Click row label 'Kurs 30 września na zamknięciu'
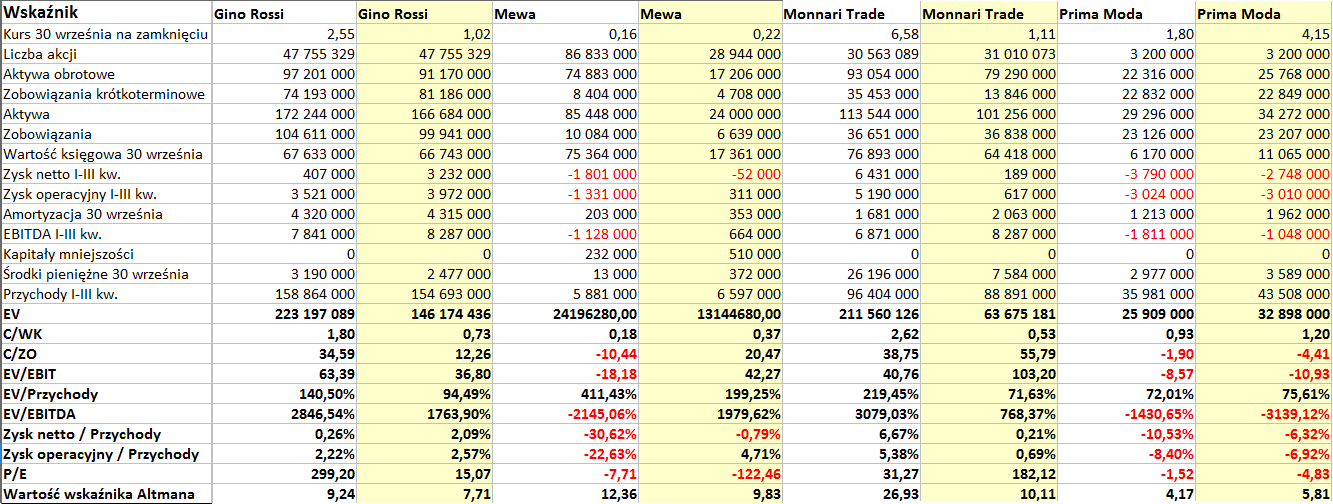Image resolution: width=1333 pixels, height=504 pixels. (106, 34)
